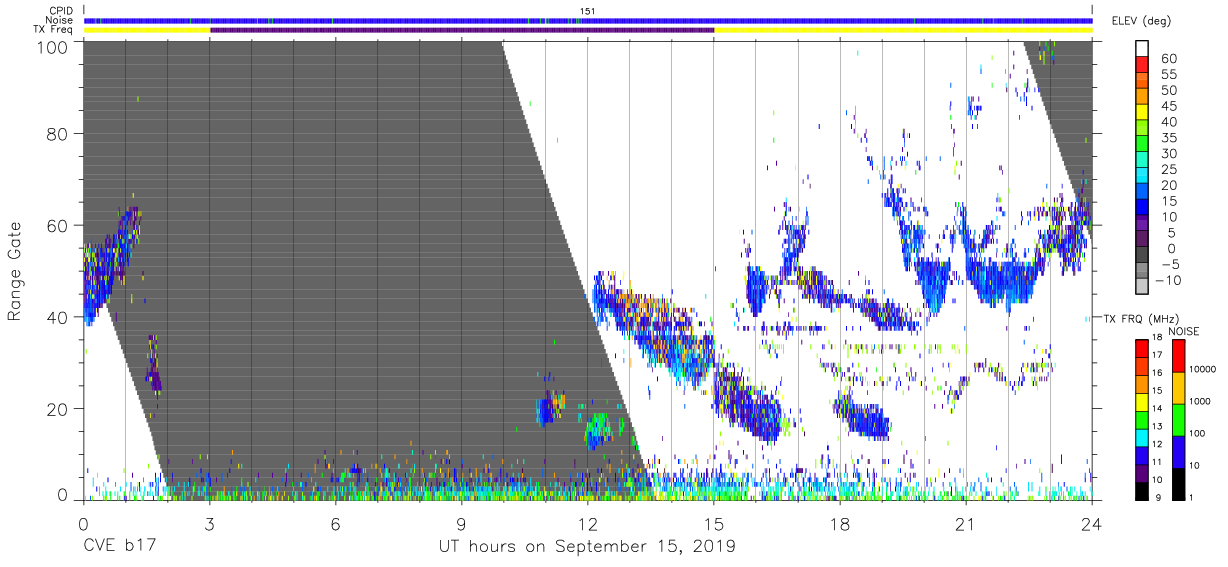Click the black bottom swatch in NOISE colorbar

(x=1179, y=484)
